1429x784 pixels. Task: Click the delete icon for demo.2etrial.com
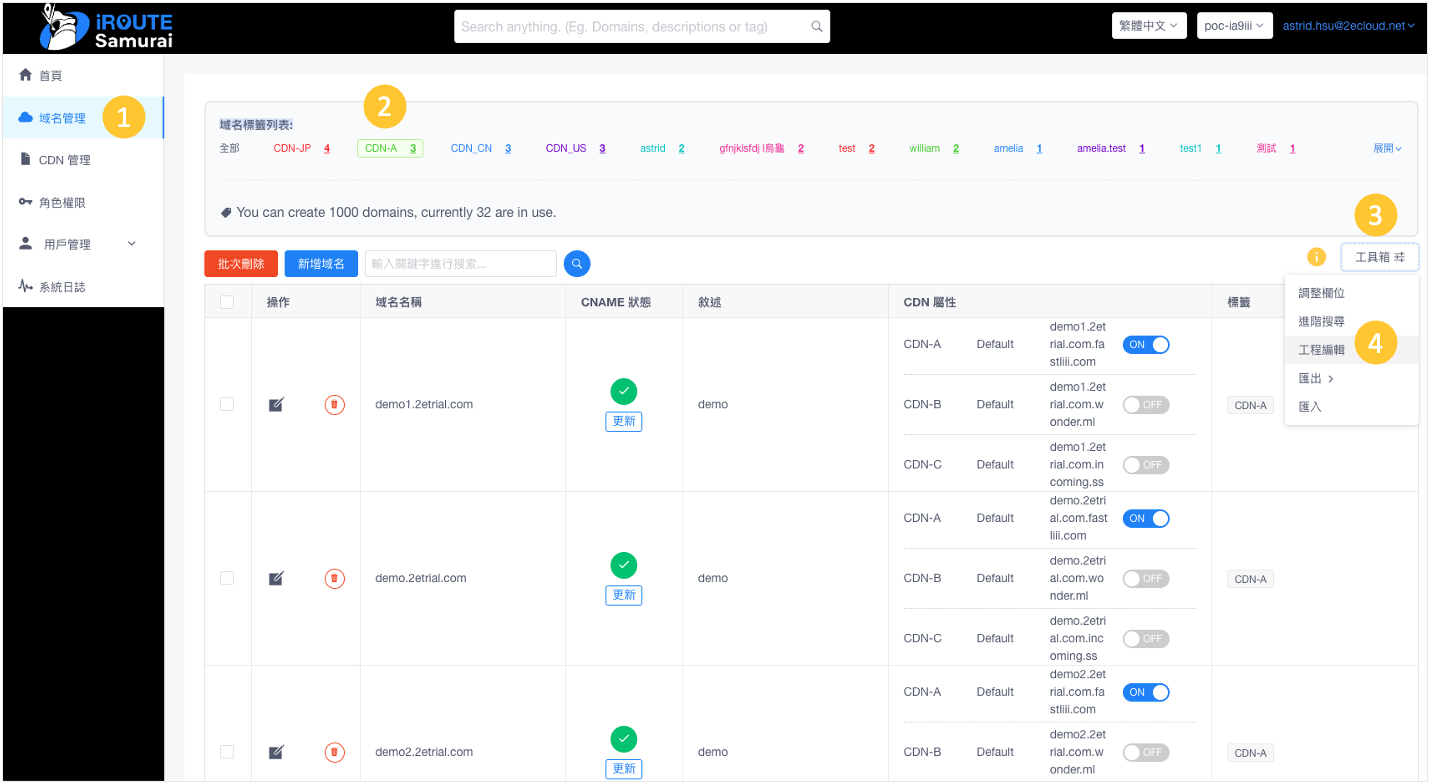coord(335,578)
